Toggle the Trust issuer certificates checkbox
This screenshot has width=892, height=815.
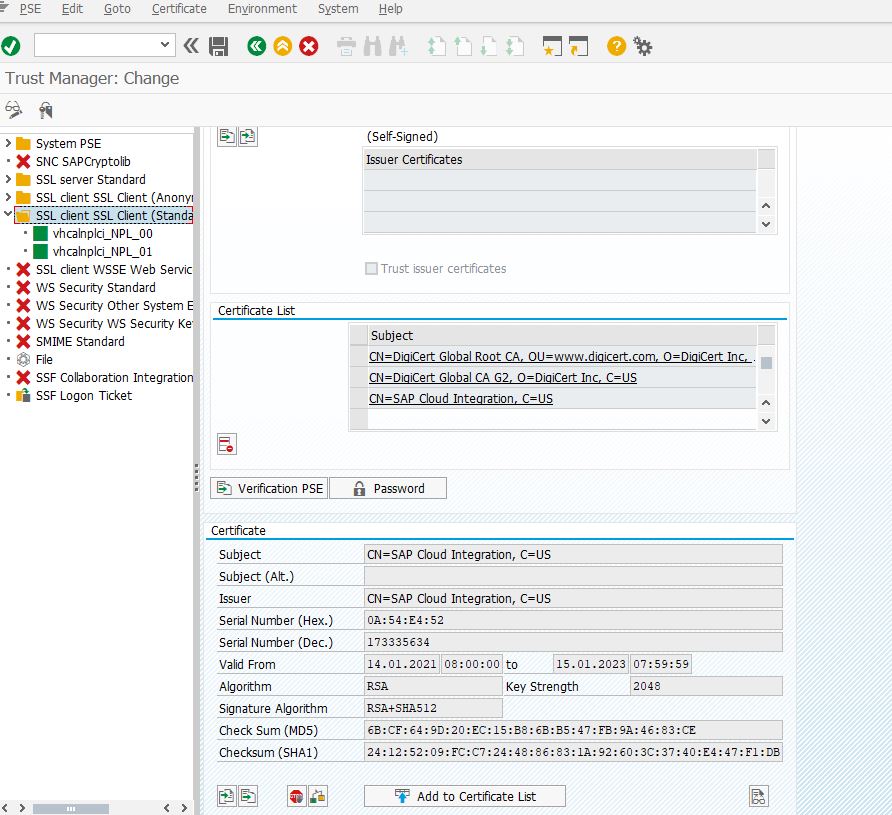371,268
